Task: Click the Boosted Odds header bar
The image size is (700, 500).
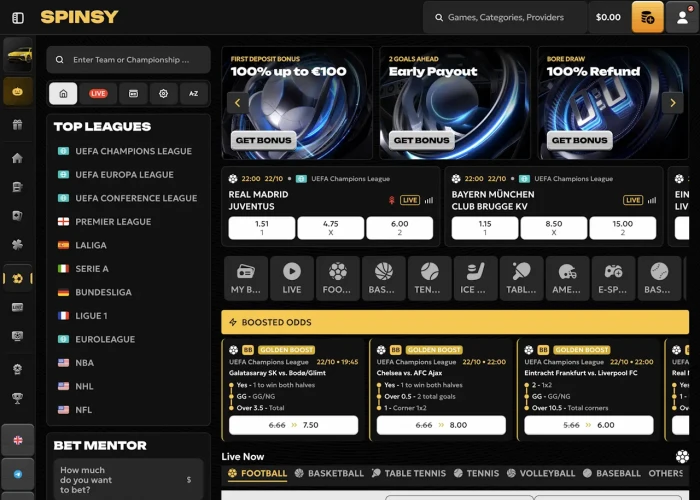Action: pyautogui.click(x=455, y=322)
